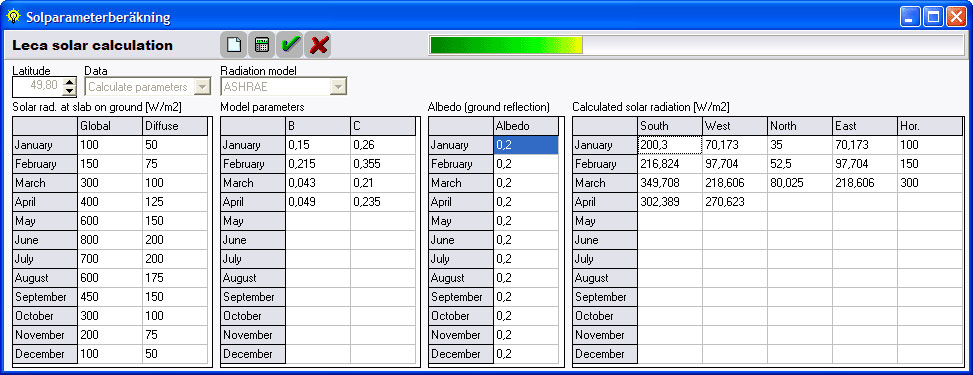This screenshot has height=375, width=973.
Task: Select the June Albedo cell
Action: point(526,240)
